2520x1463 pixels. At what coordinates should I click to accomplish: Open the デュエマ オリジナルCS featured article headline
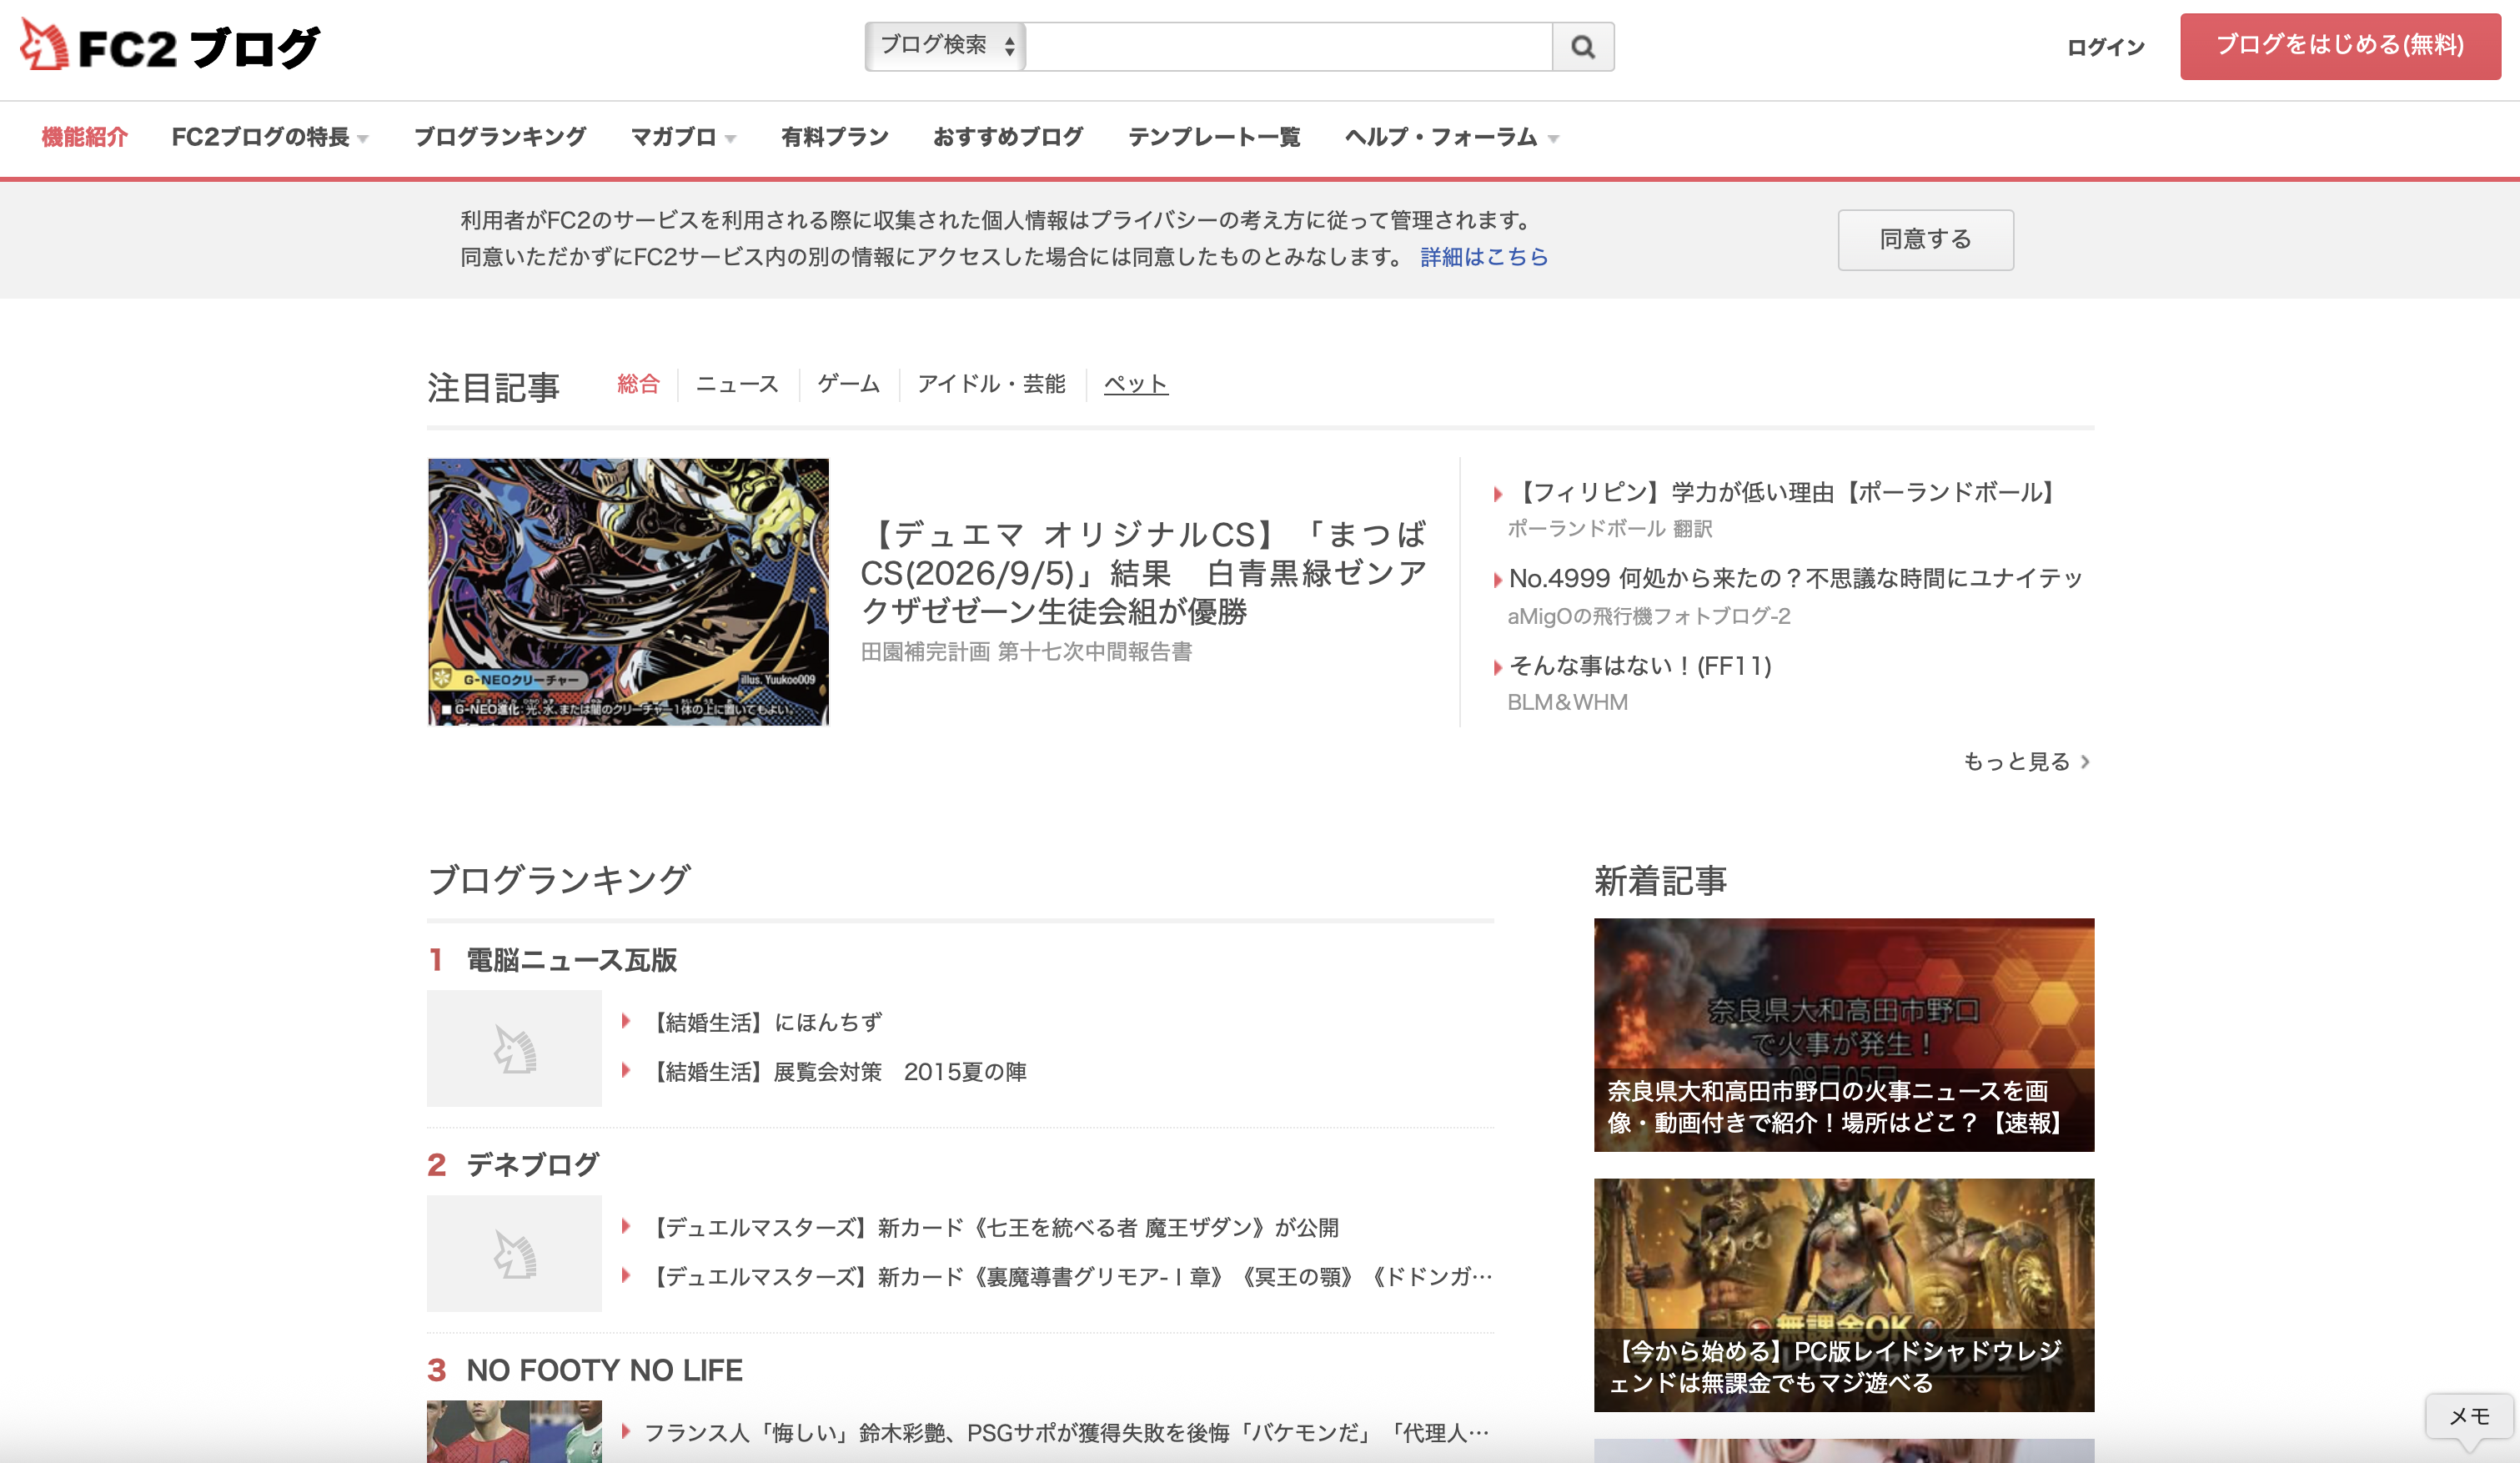[1143, 572]
